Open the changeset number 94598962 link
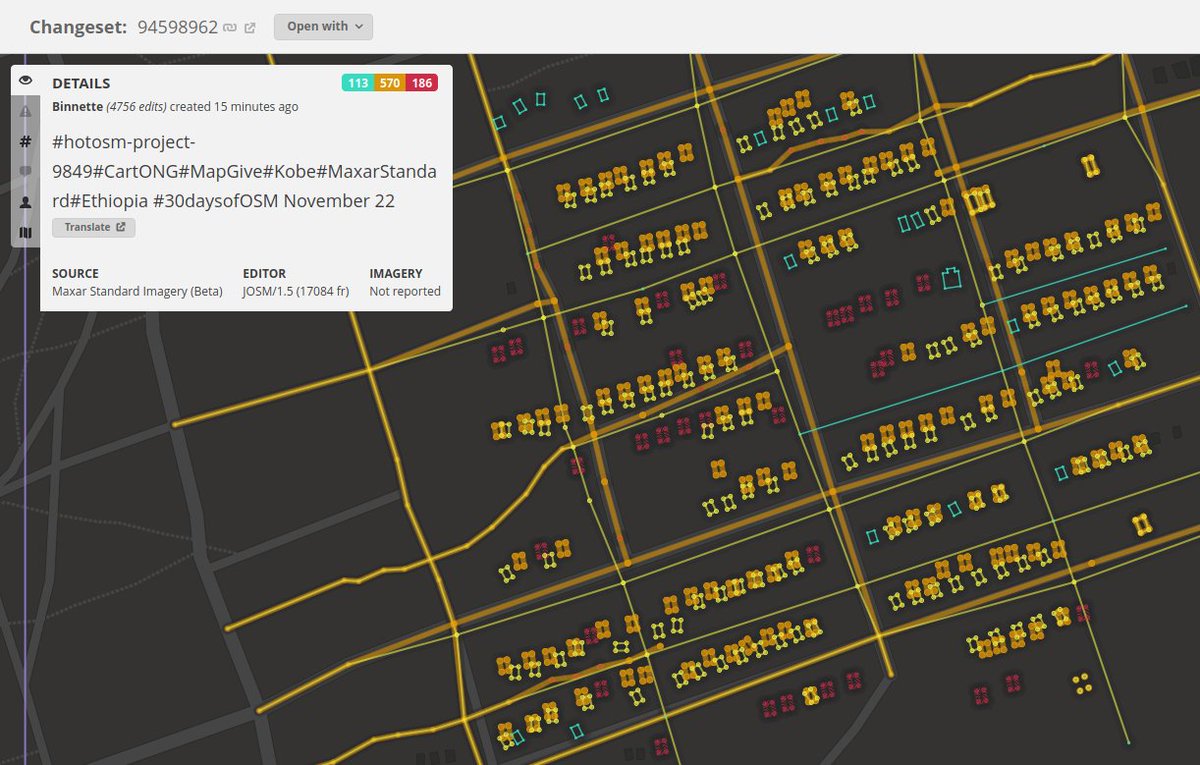Image resolution: width=1200 pixels, height=765 pixels. 178,27
